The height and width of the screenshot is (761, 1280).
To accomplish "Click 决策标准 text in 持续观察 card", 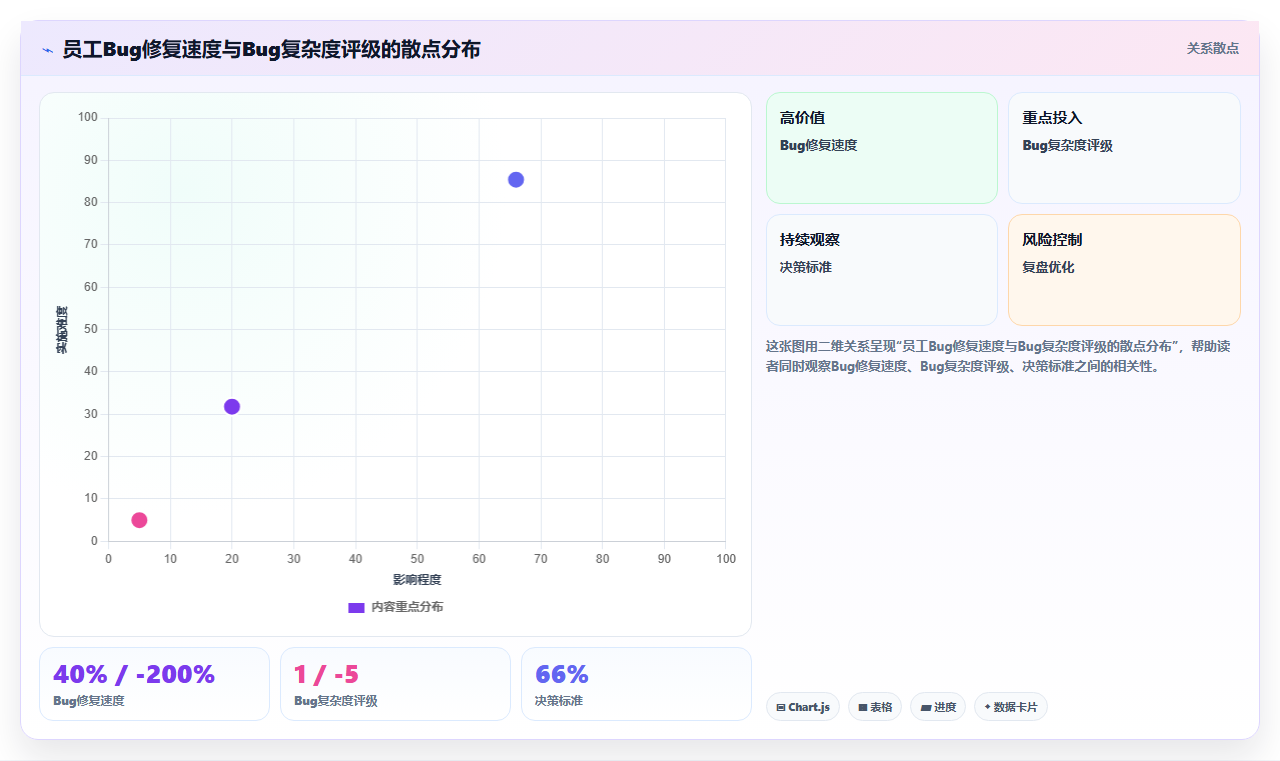I will [806, 267].
